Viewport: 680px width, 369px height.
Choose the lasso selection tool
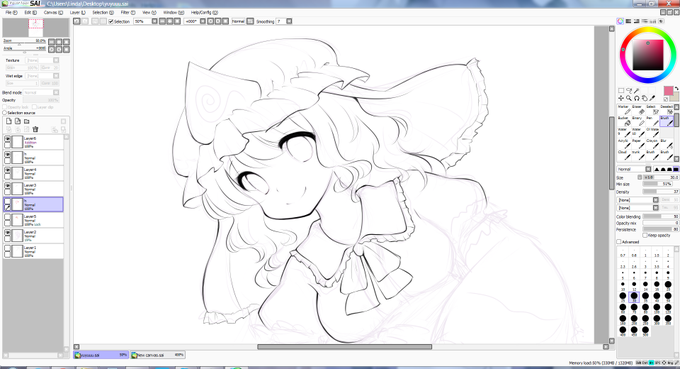[x=629, y=91]
